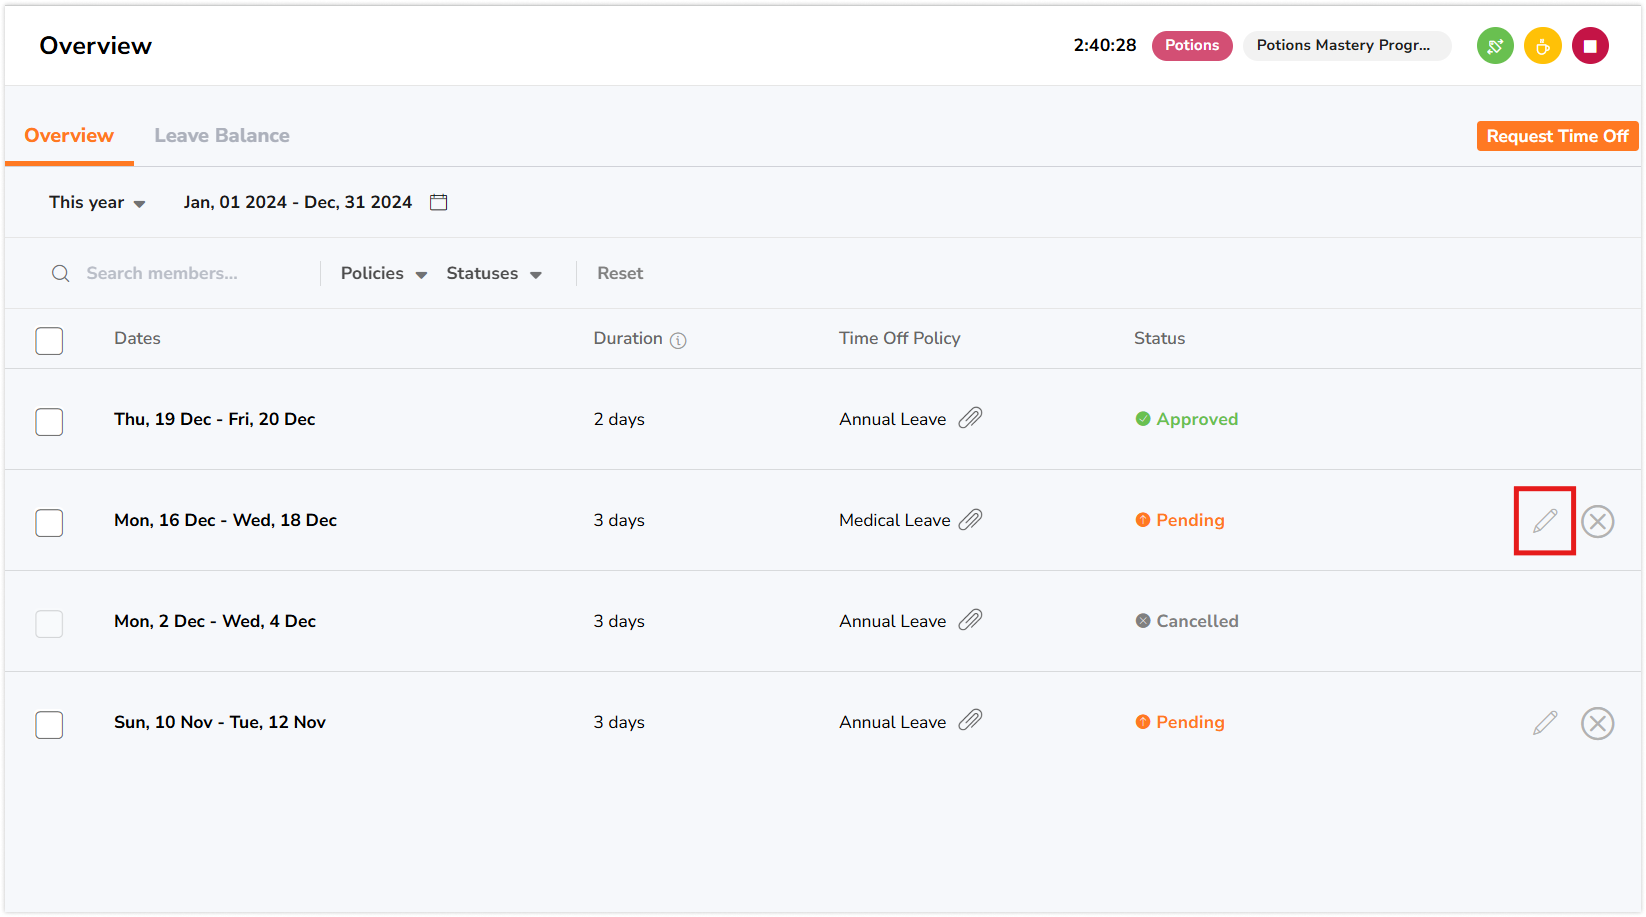
Task: Open the Statuses filter dropdown
Action: (x=494, y=273)
